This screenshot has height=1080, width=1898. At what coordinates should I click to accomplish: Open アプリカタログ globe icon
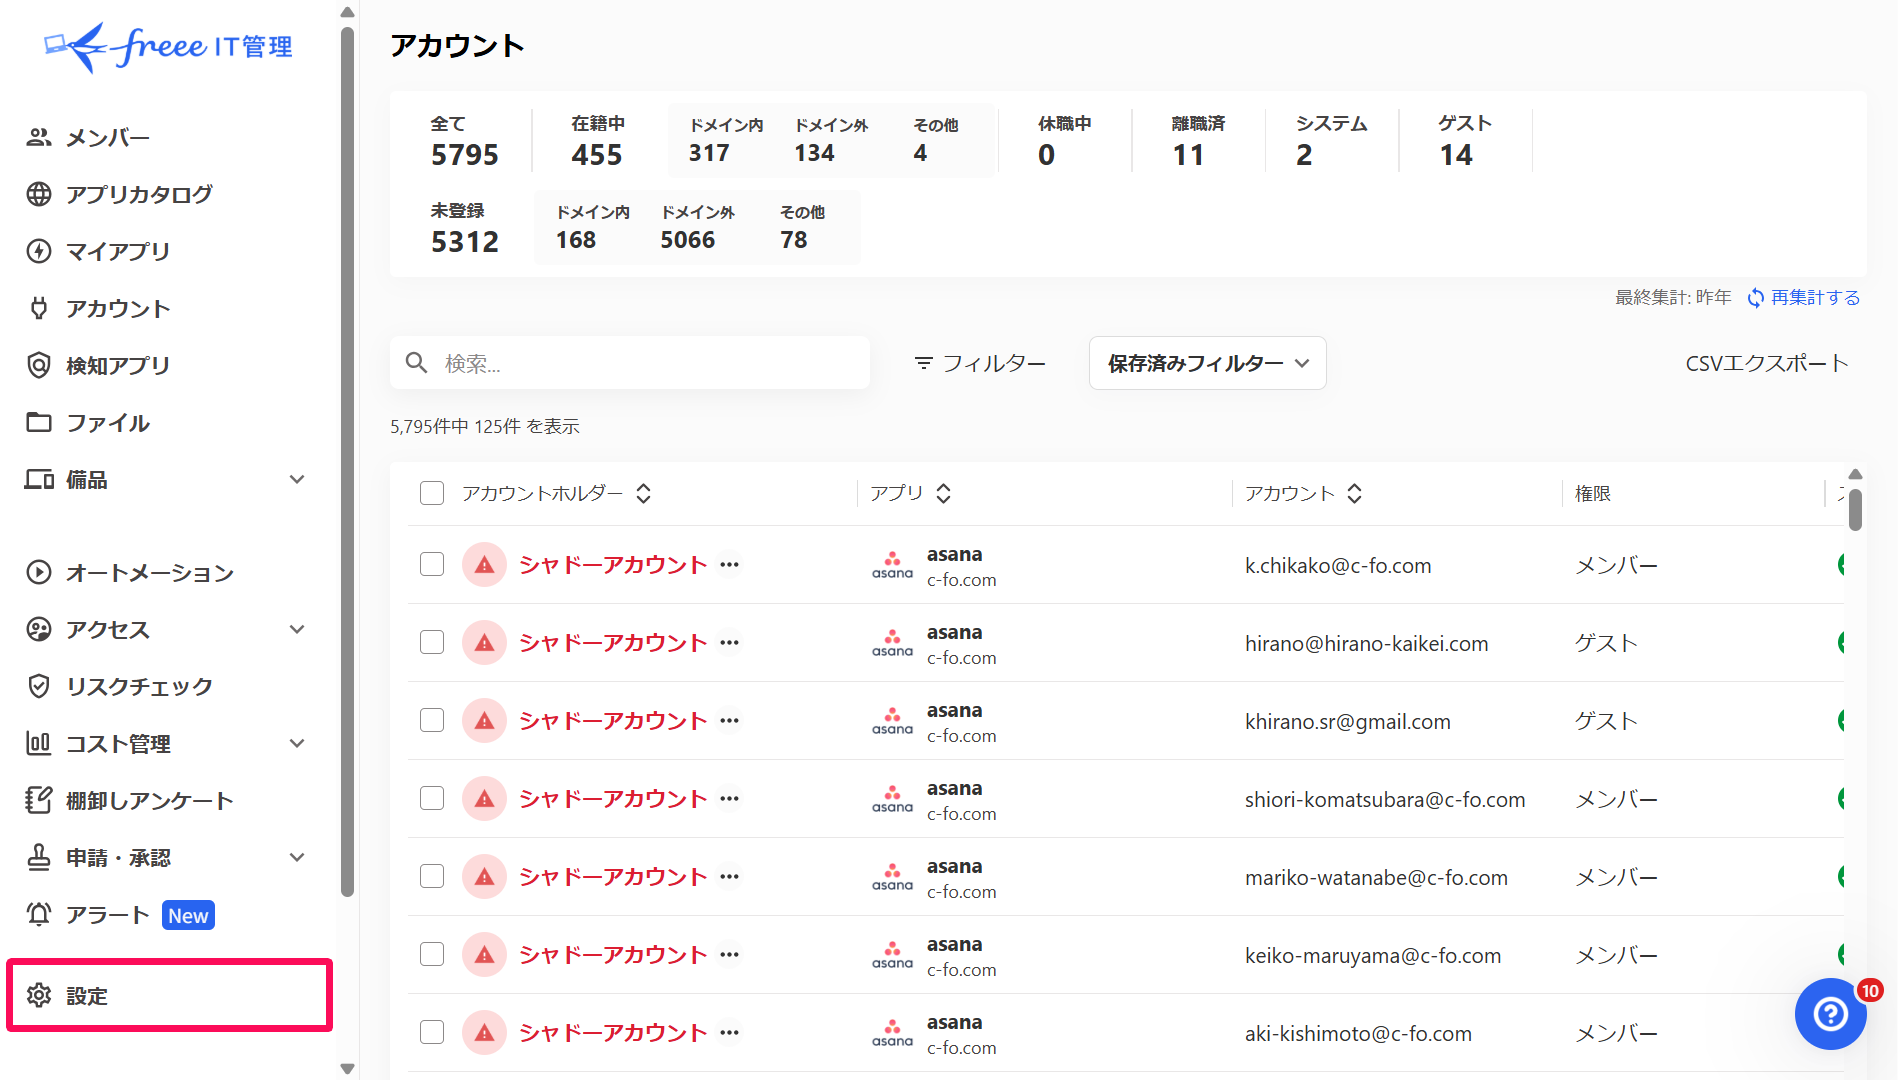pos(39,194)
